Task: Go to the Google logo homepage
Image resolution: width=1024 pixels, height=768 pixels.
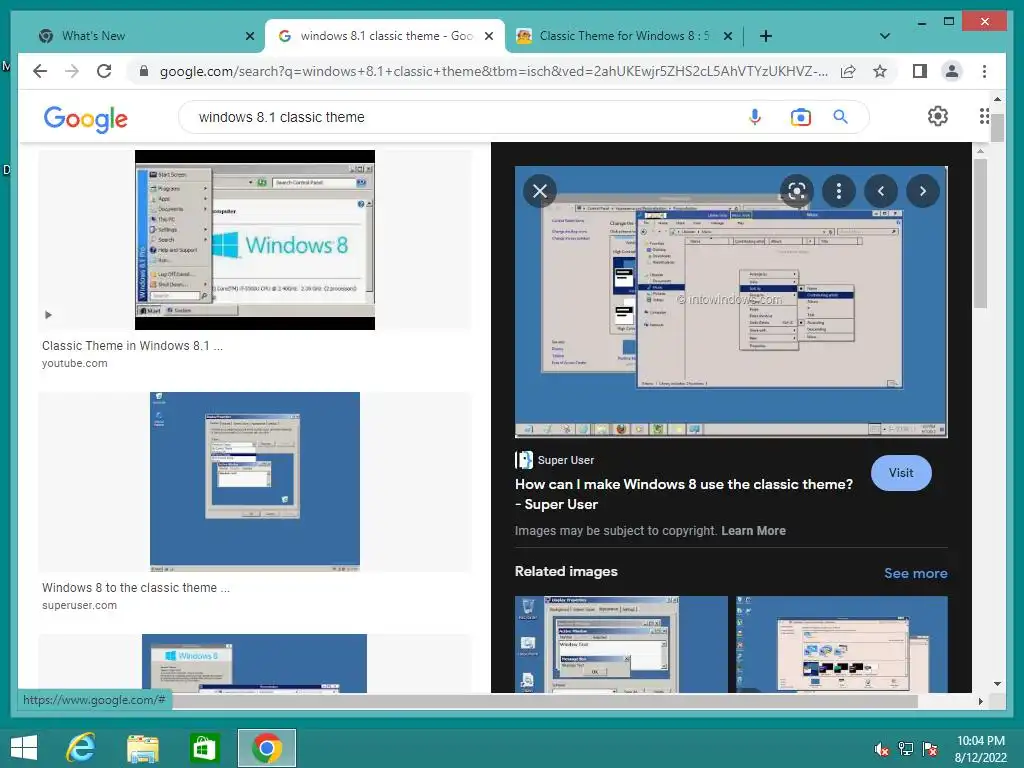Action: (x=86, y=118)
